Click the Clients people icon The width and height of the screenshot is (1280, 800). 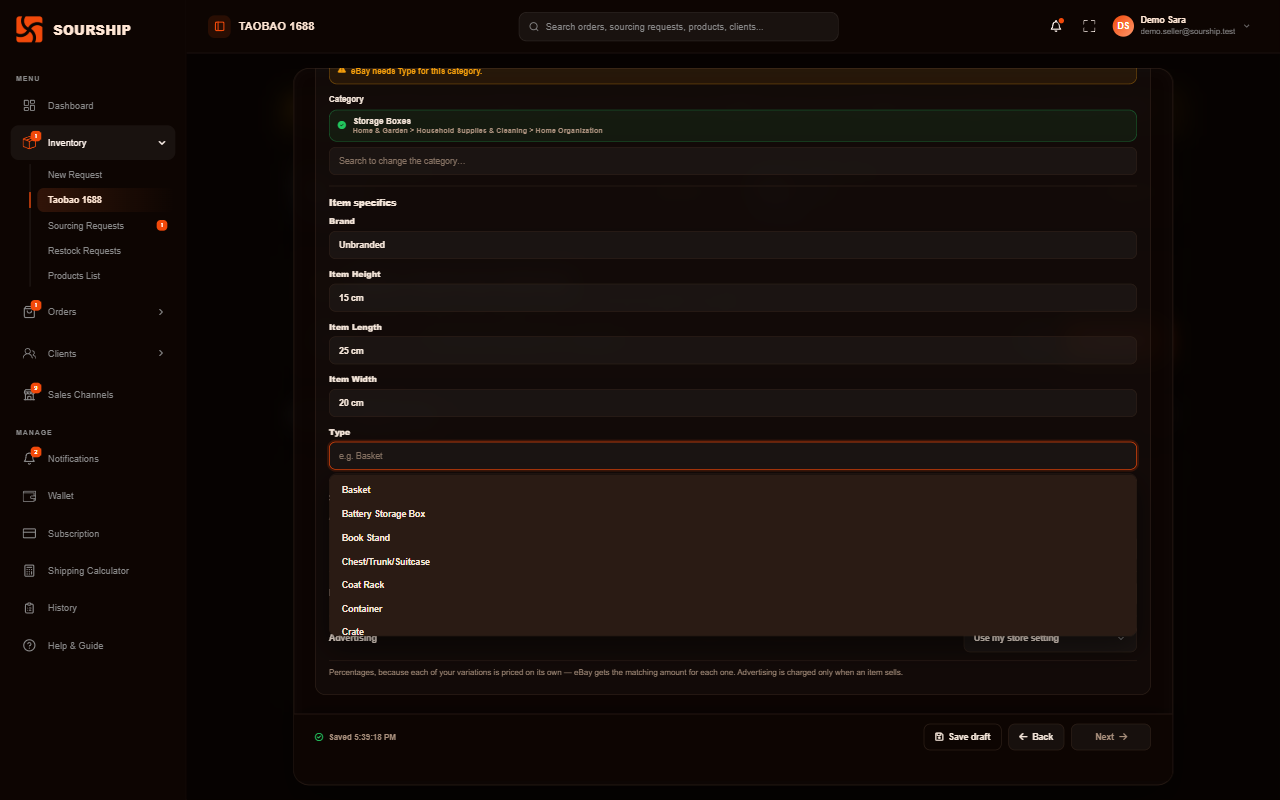[x=29, y=353]
